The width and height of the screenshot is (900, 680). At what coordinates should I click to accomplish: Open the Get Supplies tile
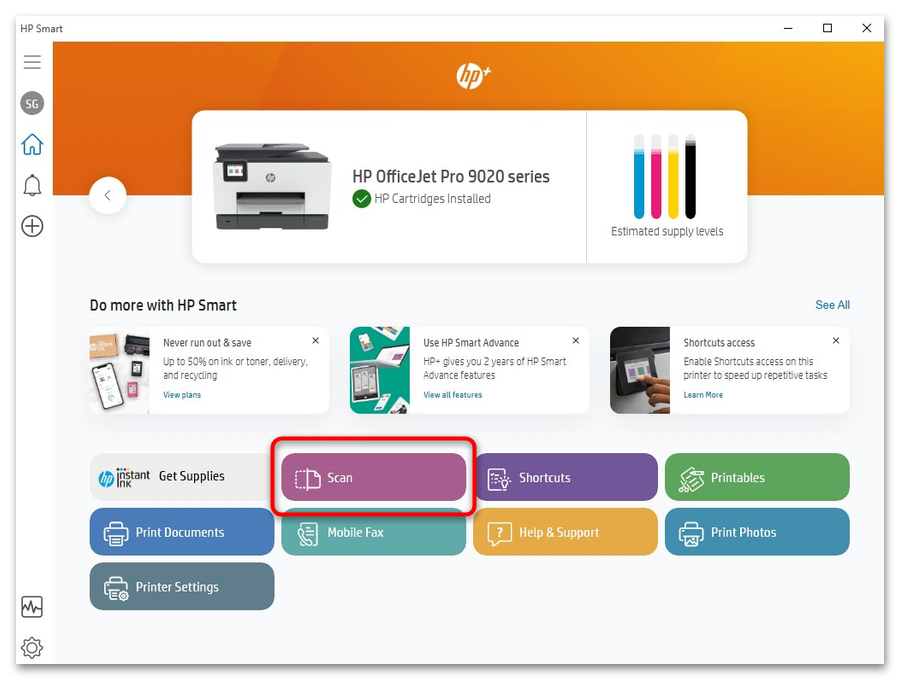click(182, 477)
